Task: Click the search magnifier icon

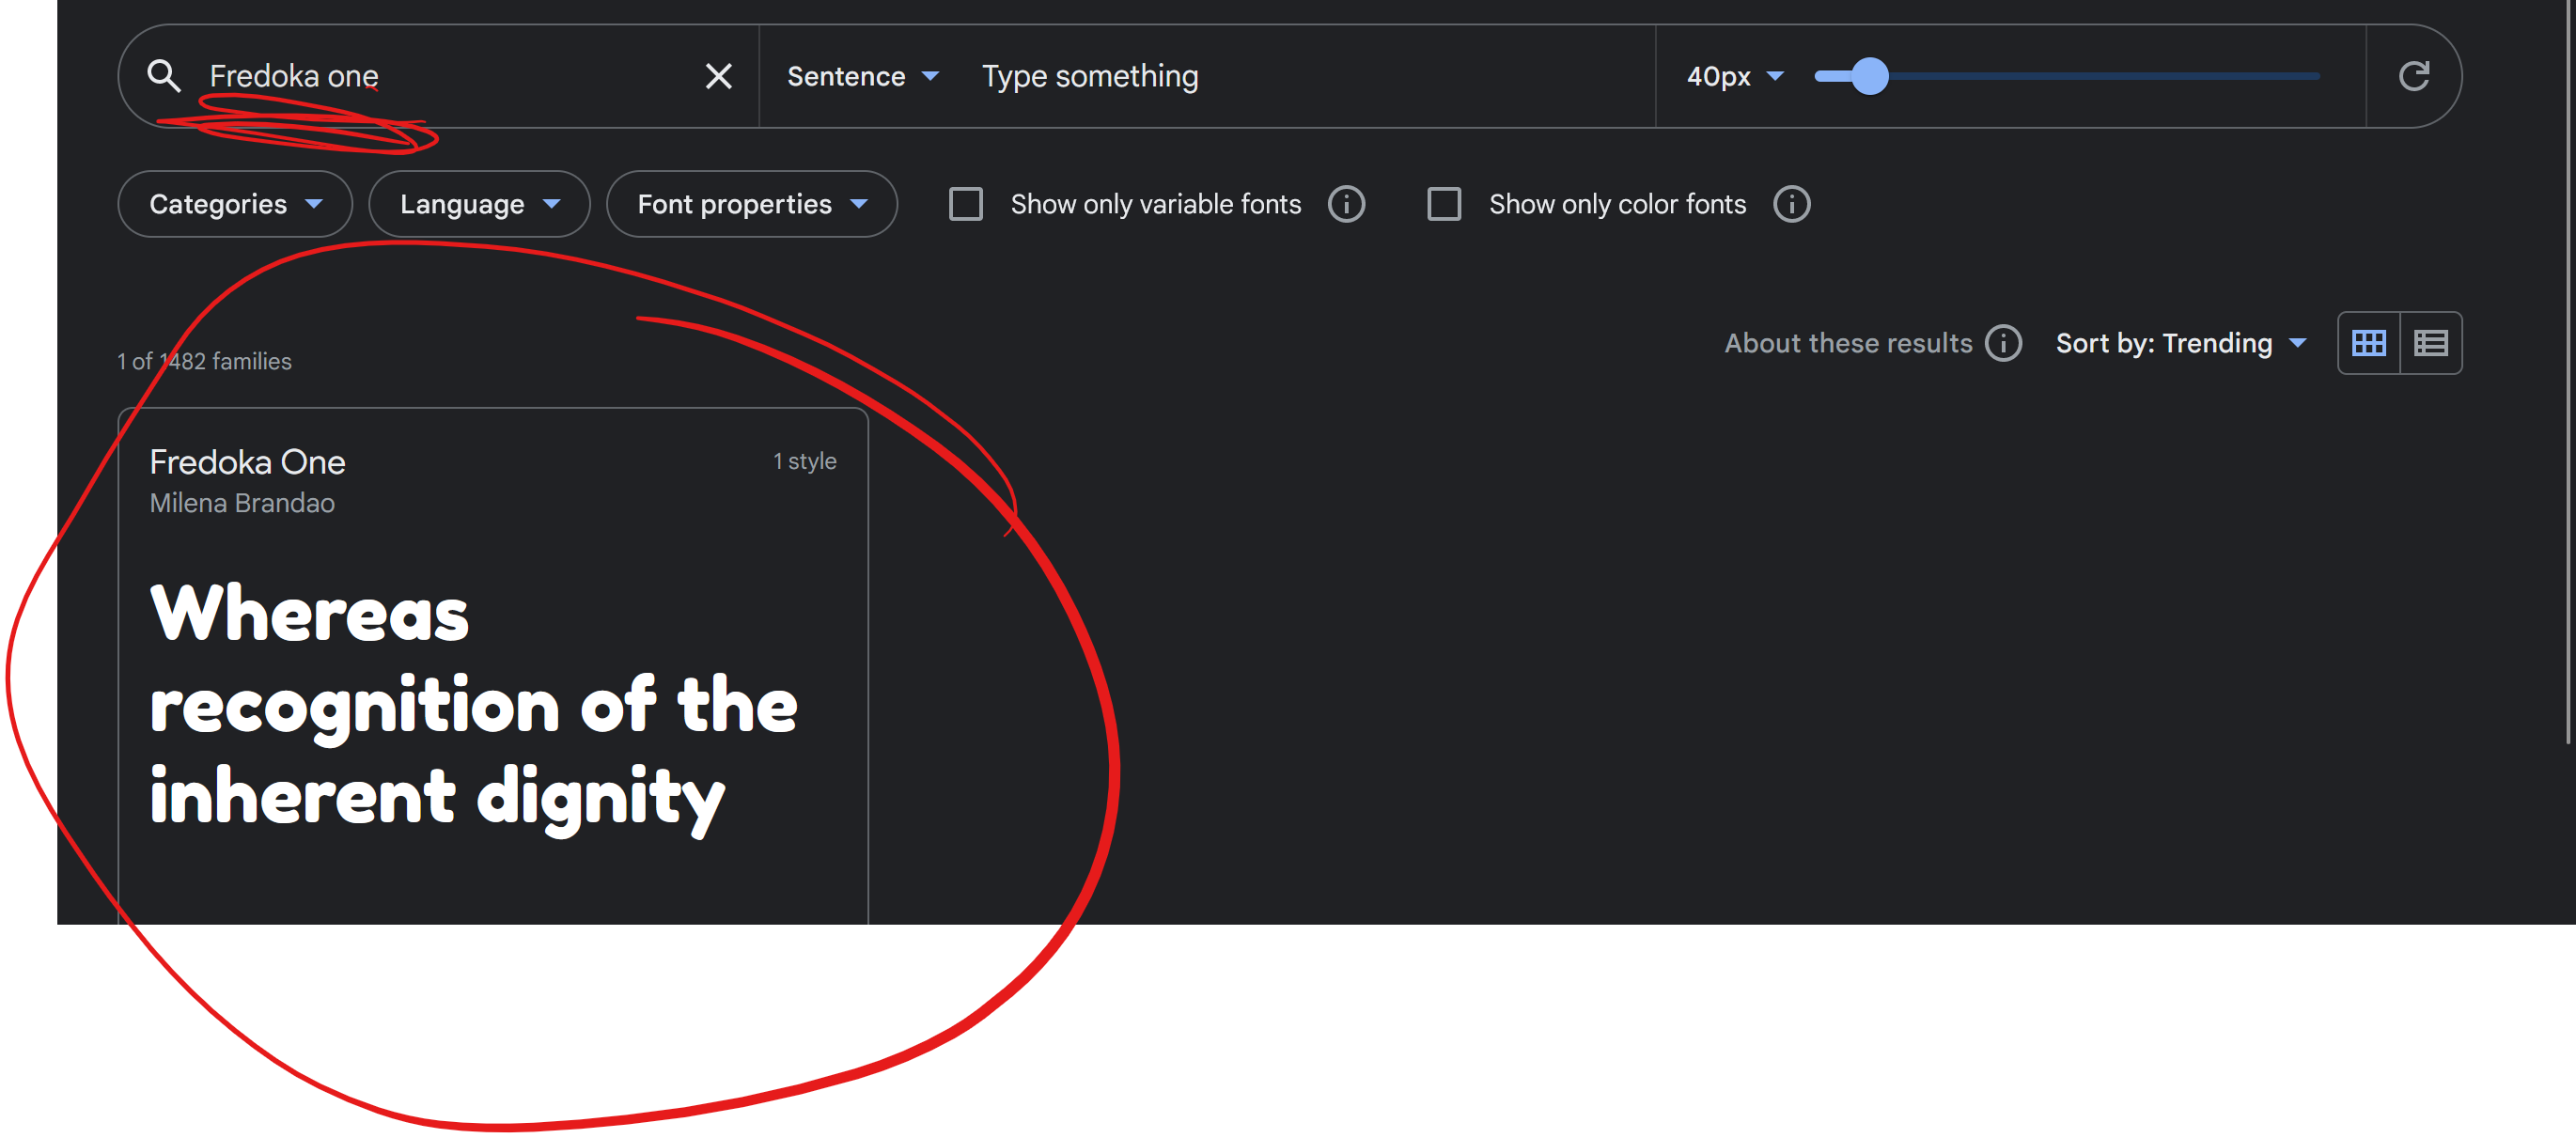Action: click(x=164, y=76)
